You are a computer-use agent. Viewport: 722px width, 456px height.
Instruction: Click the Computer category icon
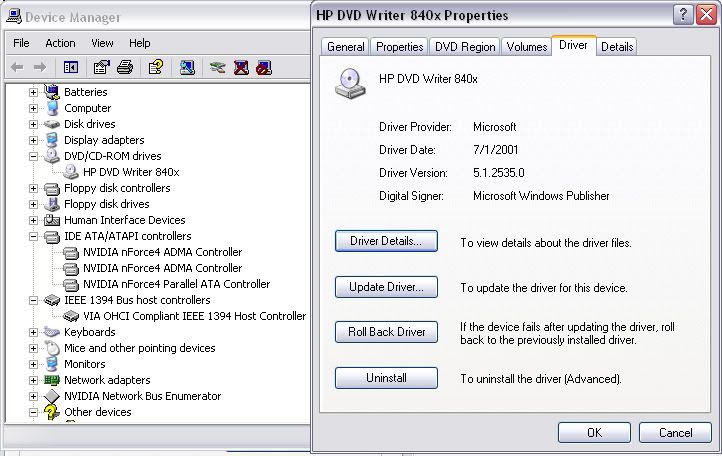52,108
